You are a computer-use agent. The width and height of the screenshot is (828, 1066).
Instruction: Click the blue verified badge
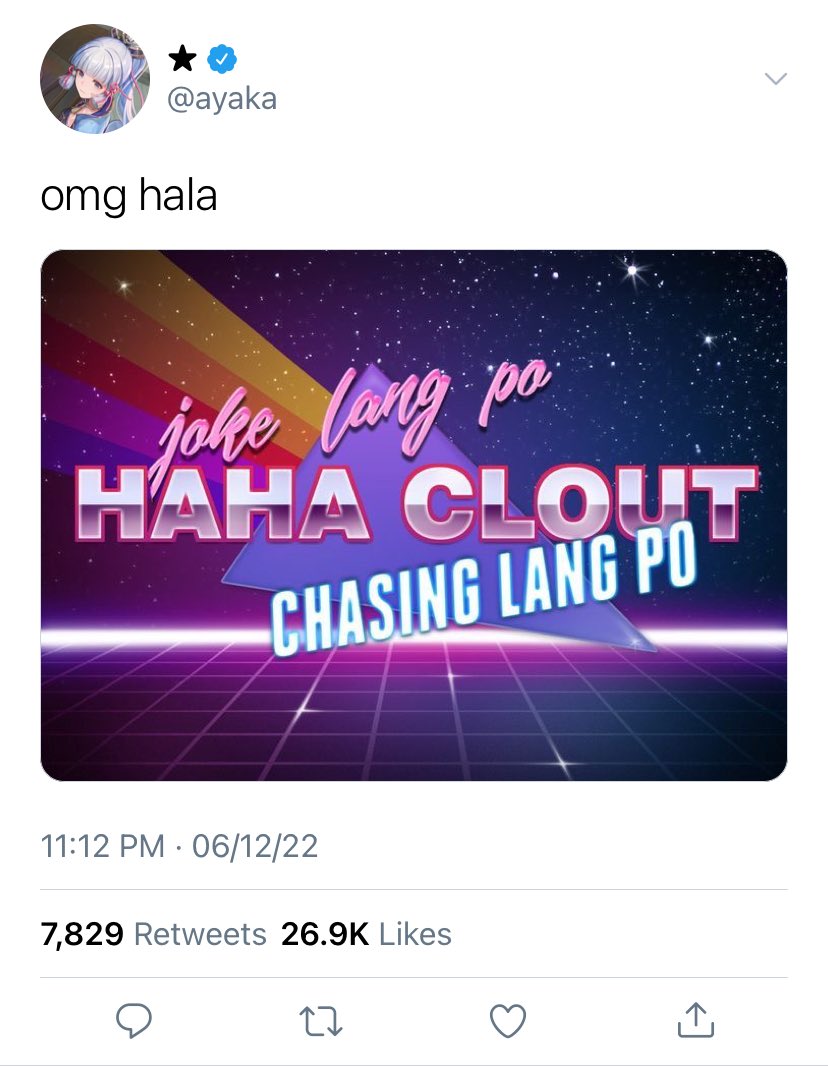pyautogui.click(x=222, y=59)
